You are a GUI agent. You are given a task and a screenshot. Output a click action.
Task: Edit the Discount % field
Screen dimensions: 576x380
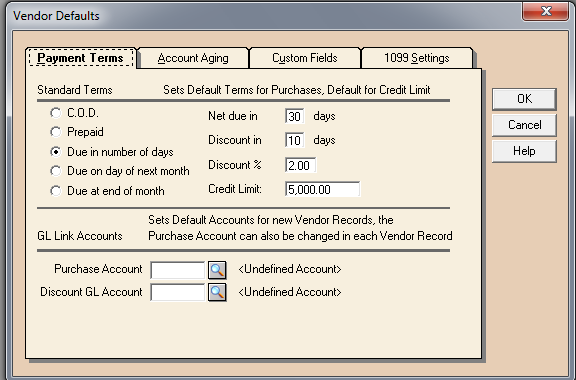click(x=300, y=165)
